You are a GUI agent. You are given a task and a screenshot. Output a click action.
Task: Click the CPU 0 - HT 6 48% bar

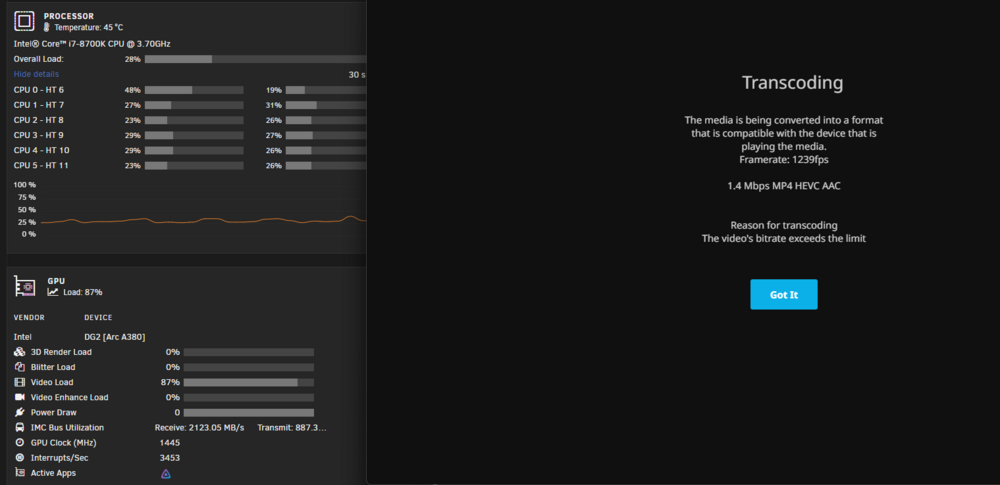[194, 90]
